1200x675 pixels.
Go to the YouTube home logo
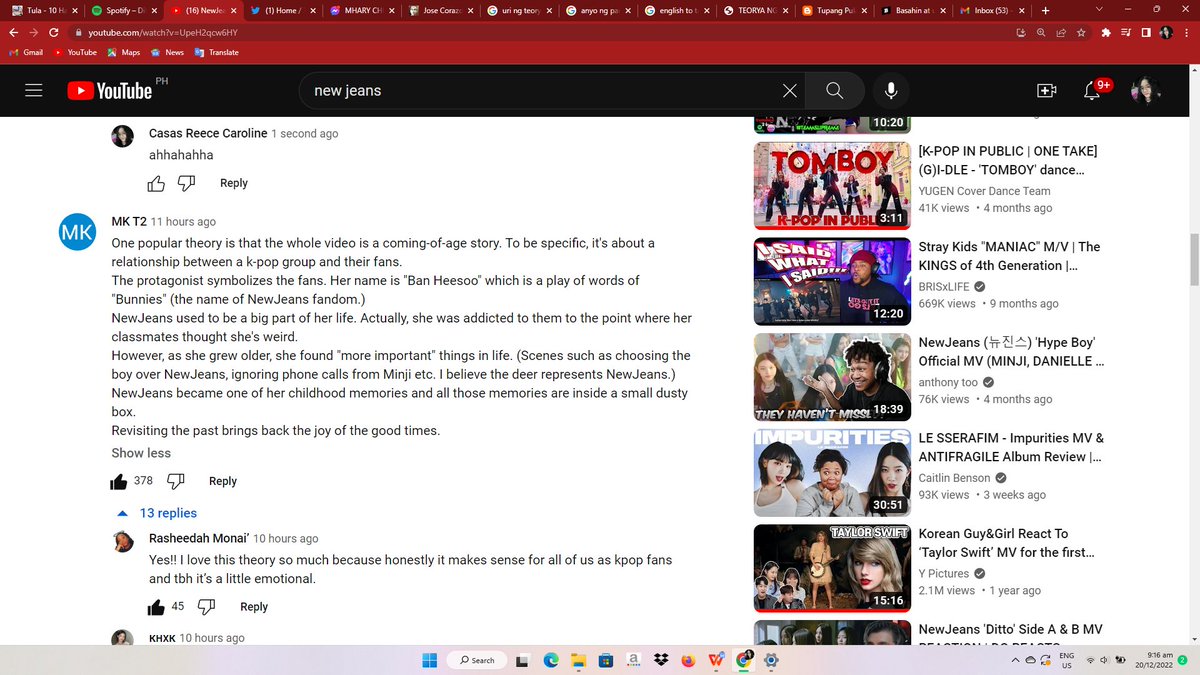110,90
